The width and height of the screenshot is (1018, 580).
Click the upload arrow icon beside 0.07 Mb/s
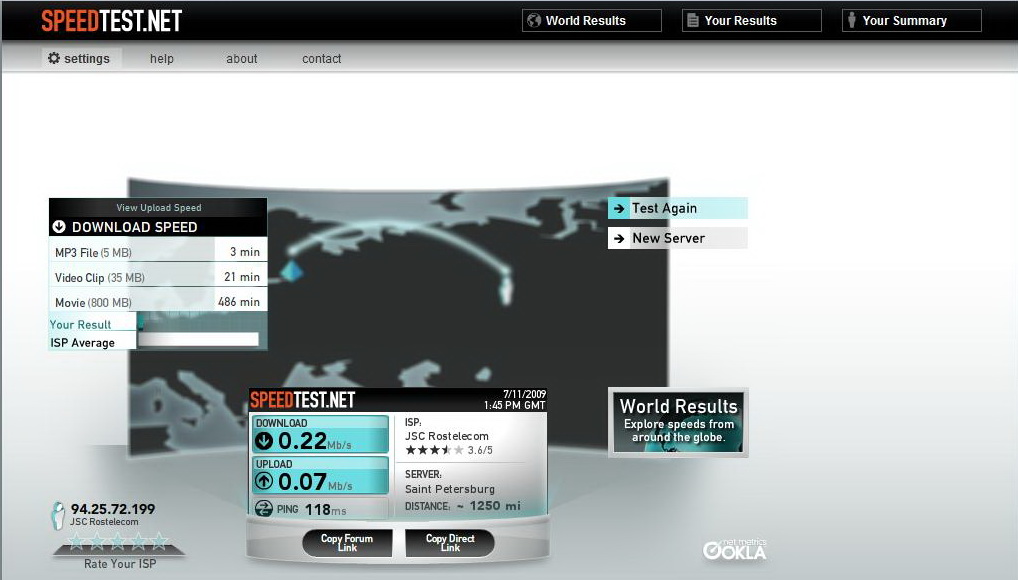[x=264, y=481]
